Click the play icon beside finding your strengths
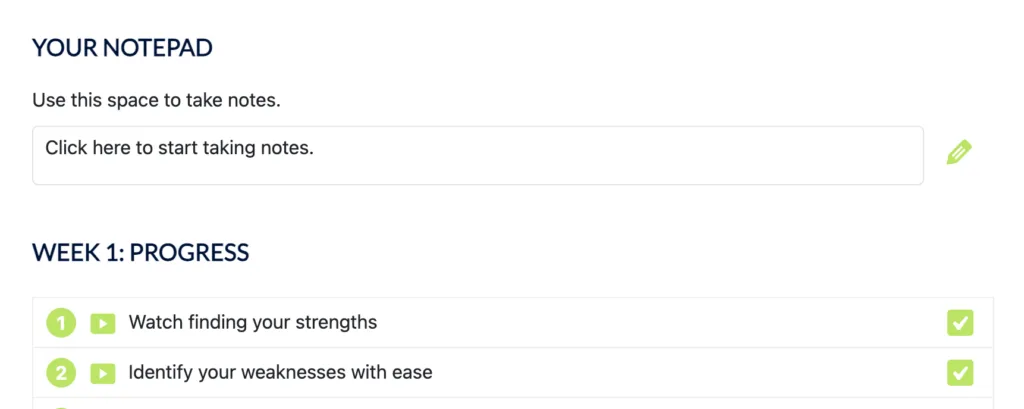Image resolution: width=1024 pixels, height=409 pixels. click(102, 323)
